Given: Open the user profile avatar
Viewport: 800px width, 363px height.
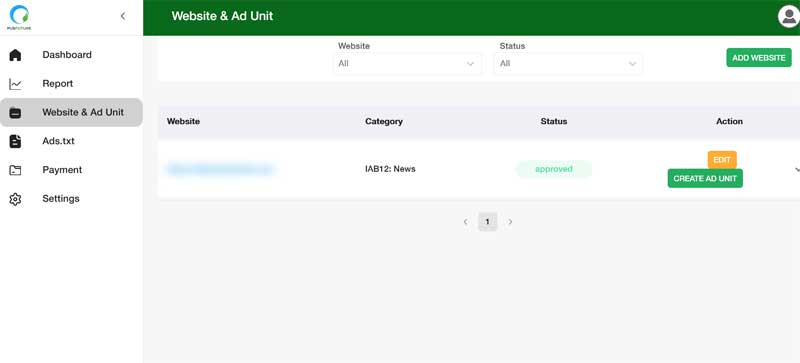Looking at the screenshot, I should tap(788, 16).
